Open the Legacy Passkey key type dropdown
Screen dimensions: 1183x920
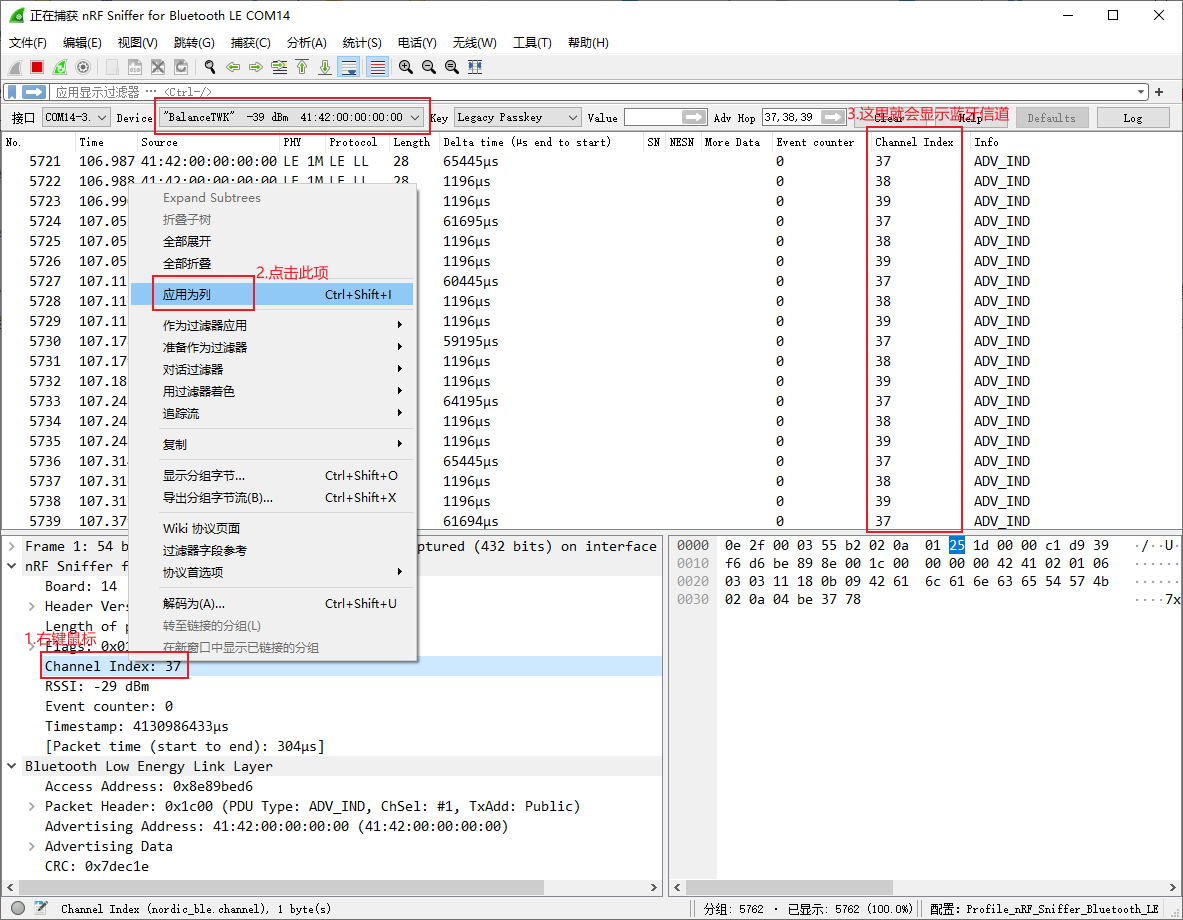click(x=517, y=117)
